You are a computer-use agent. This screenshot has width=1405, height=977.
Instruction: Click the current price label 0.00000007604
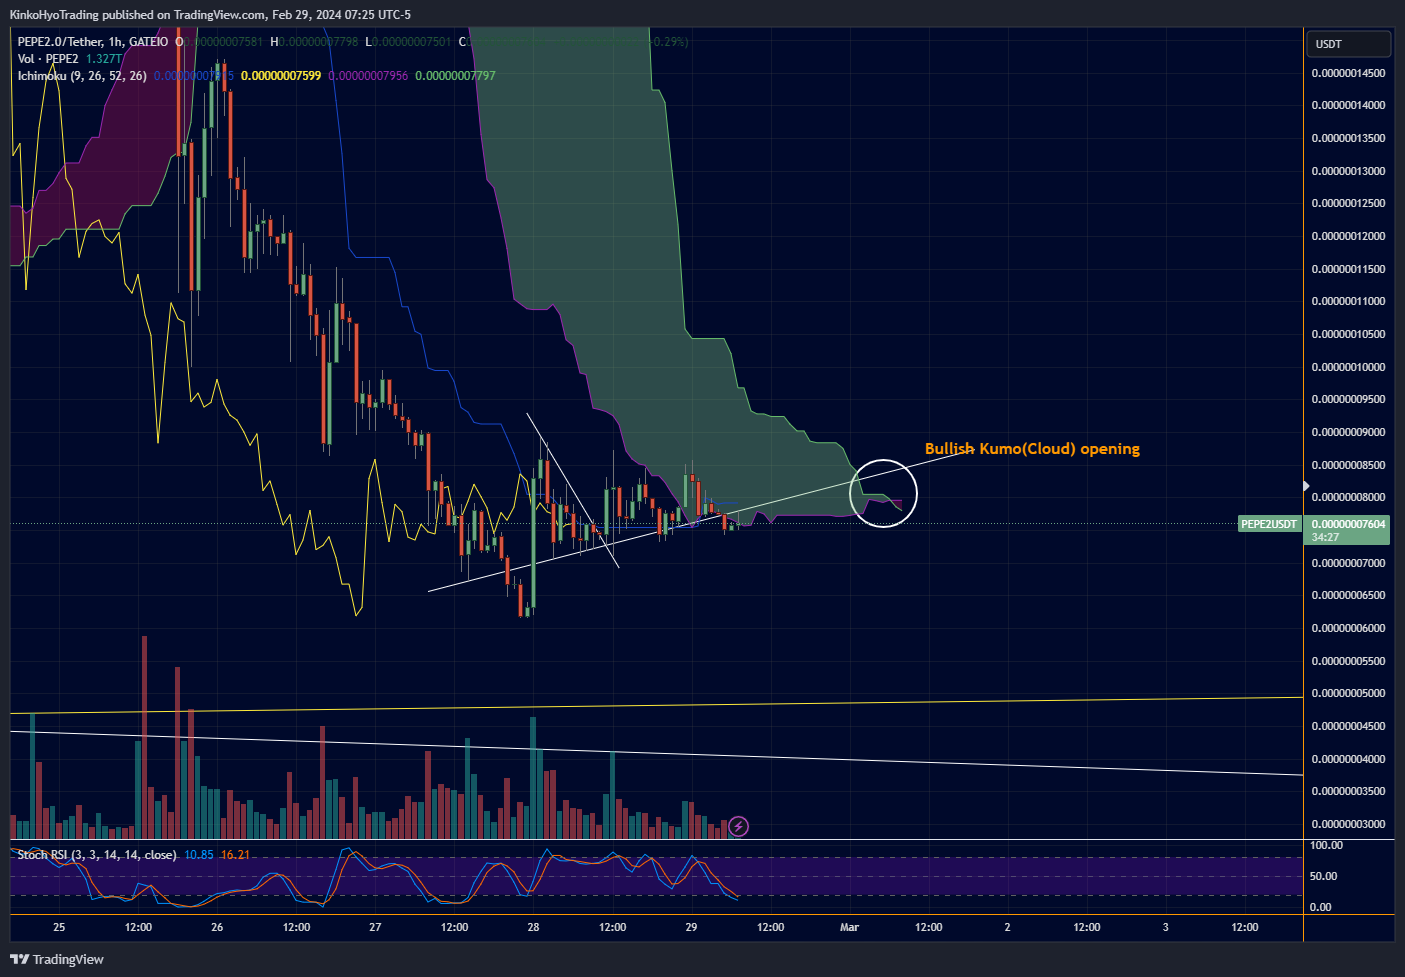[x=1348, y=524]
